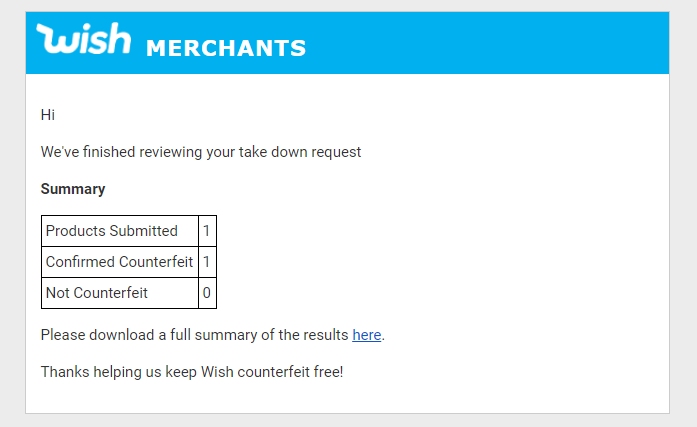Click the word 'Wish' in closing sentence
This screenshot has height=427, width=697.
point(217,371)
